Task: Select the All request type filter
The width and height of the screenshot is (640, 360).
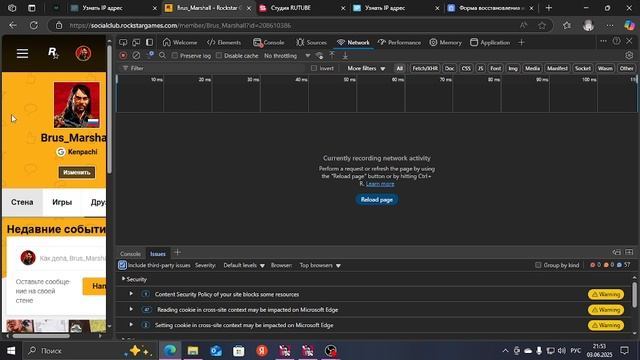Action: pos(400,68)
